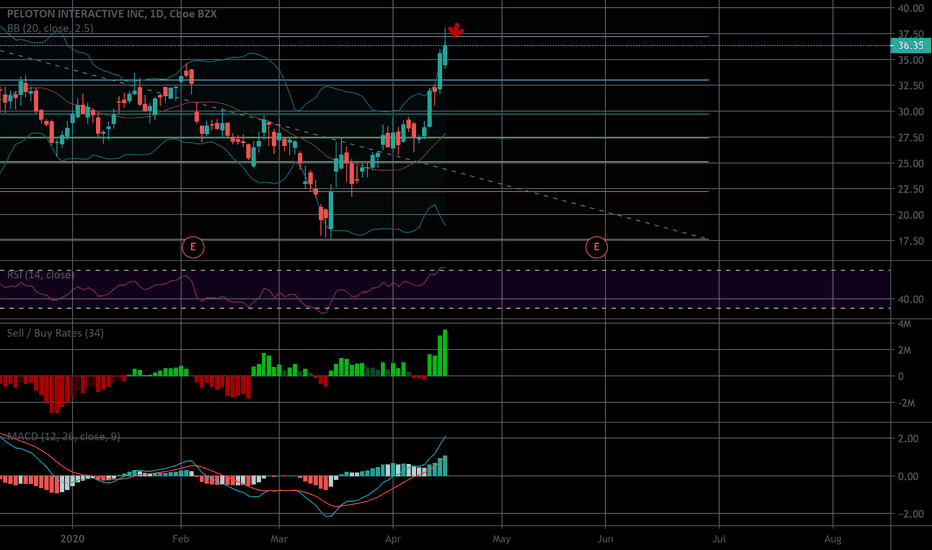Screen dimensions: 932x550
Task: Click the 25.00 price axis label
Action: (911, 164)
